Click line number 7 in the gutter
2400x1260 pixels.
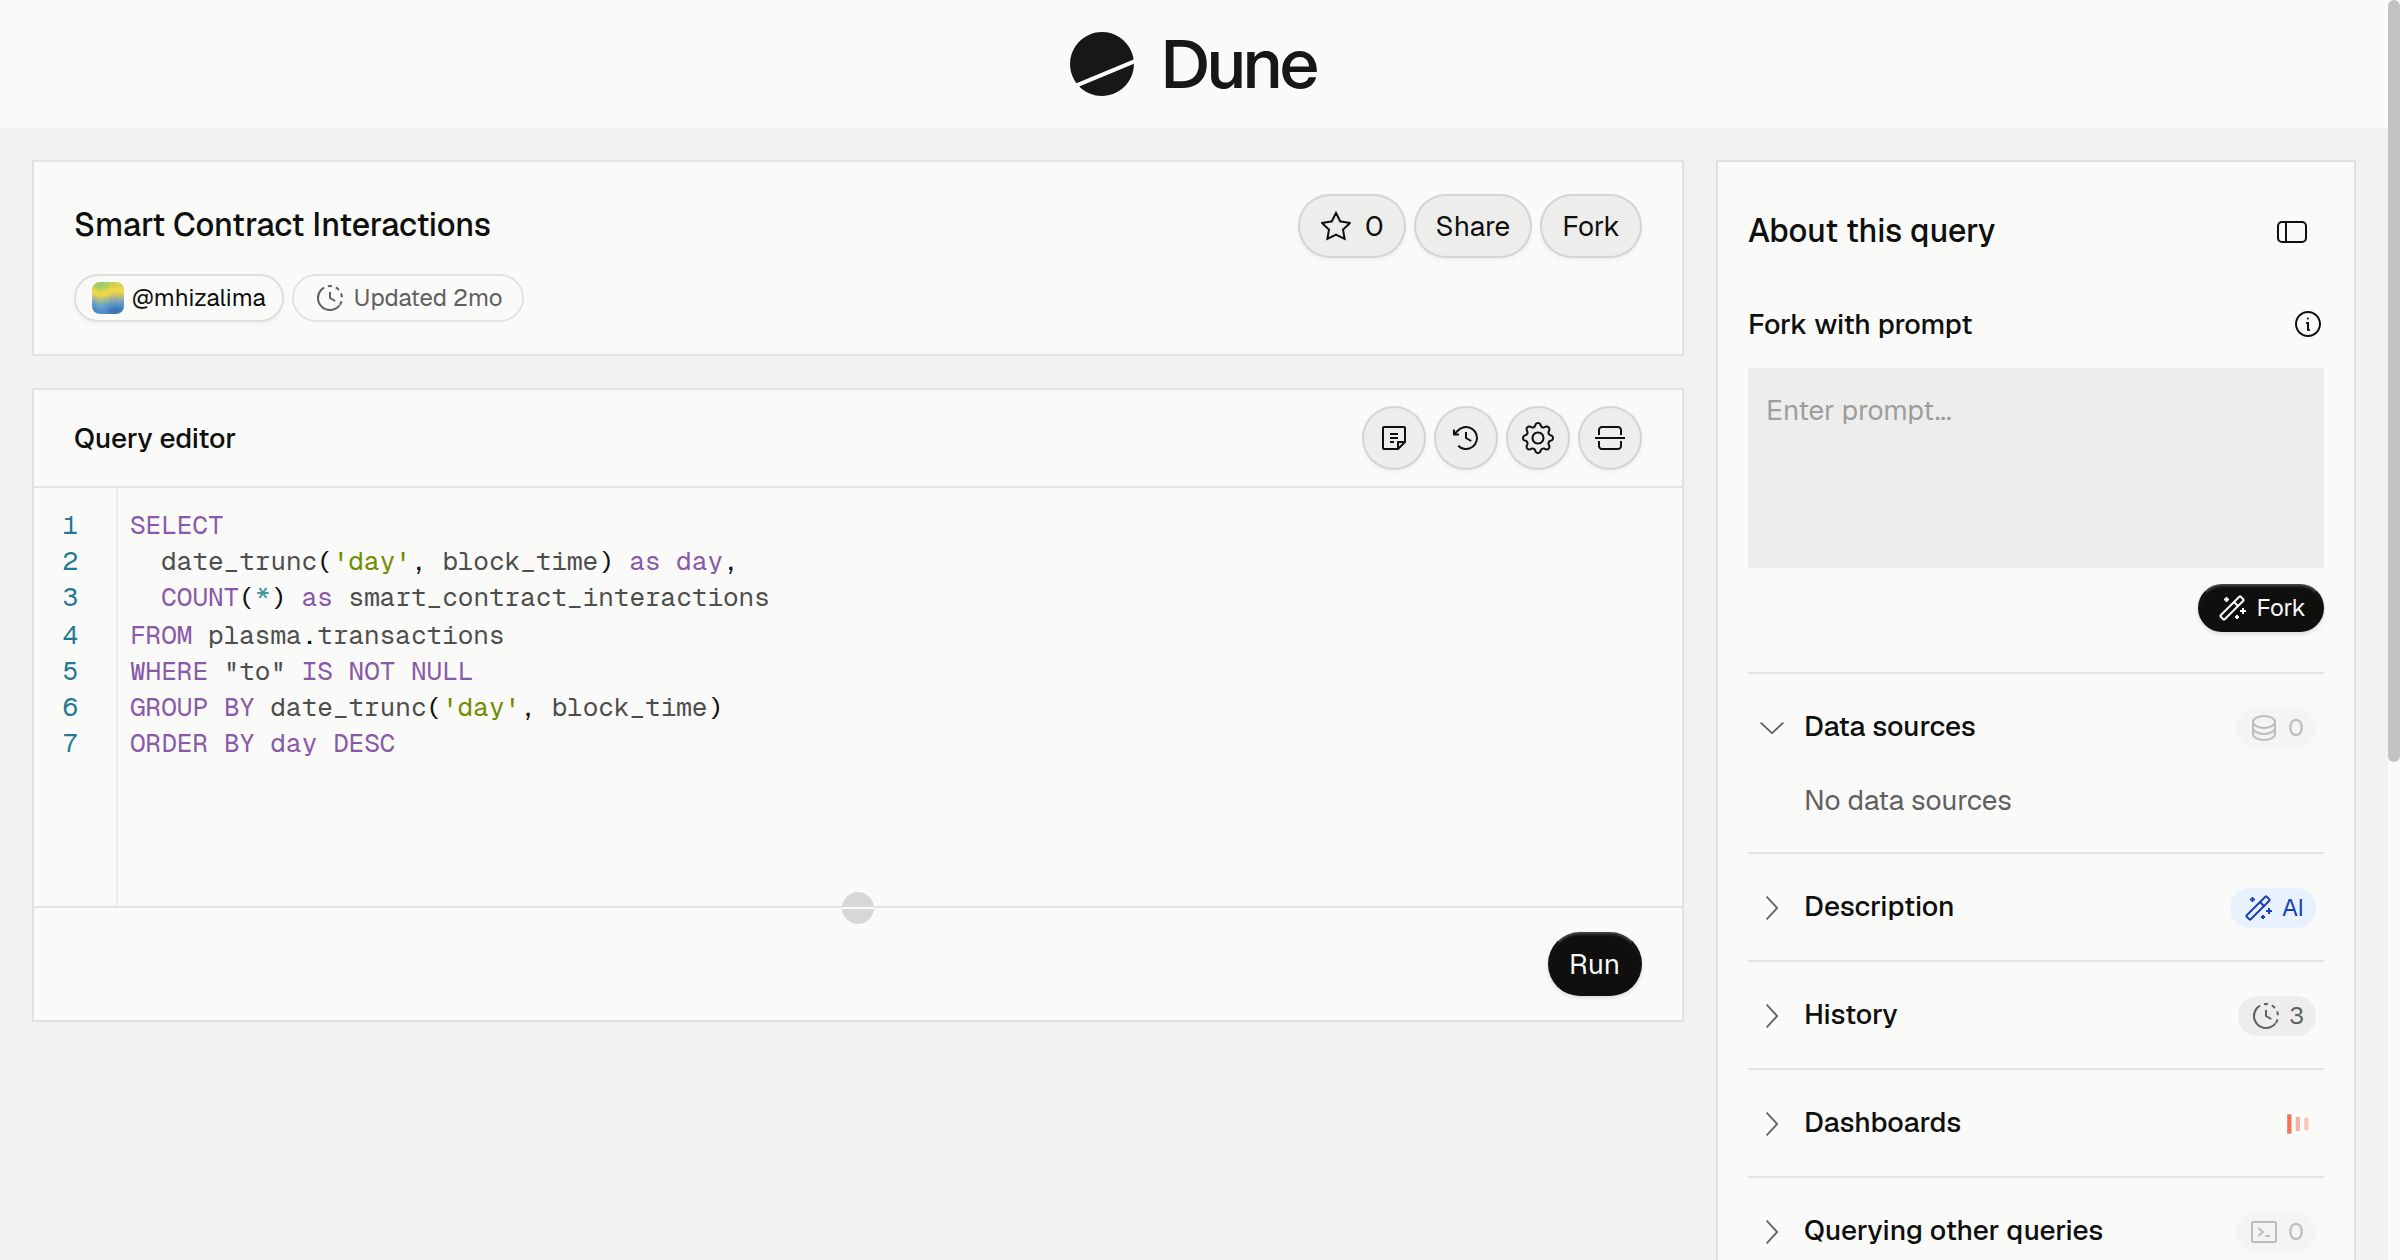coord(70,744)
